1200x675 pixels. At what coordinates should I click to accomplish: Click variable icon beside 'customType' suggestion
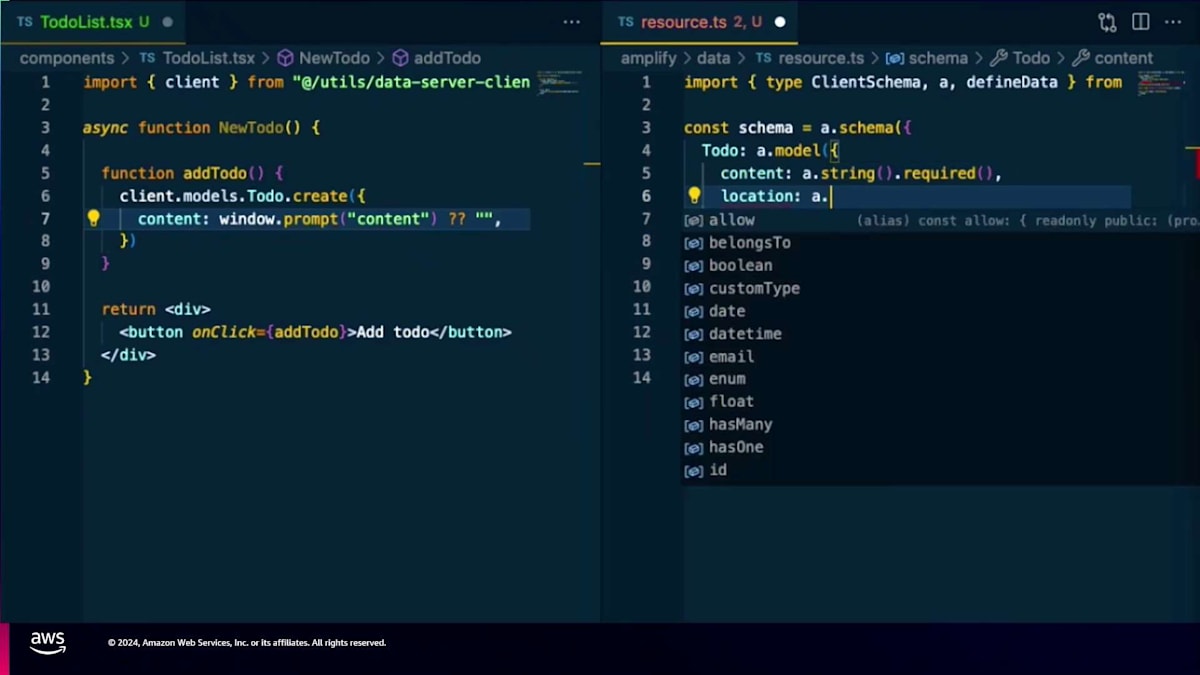tap(693, 289)
